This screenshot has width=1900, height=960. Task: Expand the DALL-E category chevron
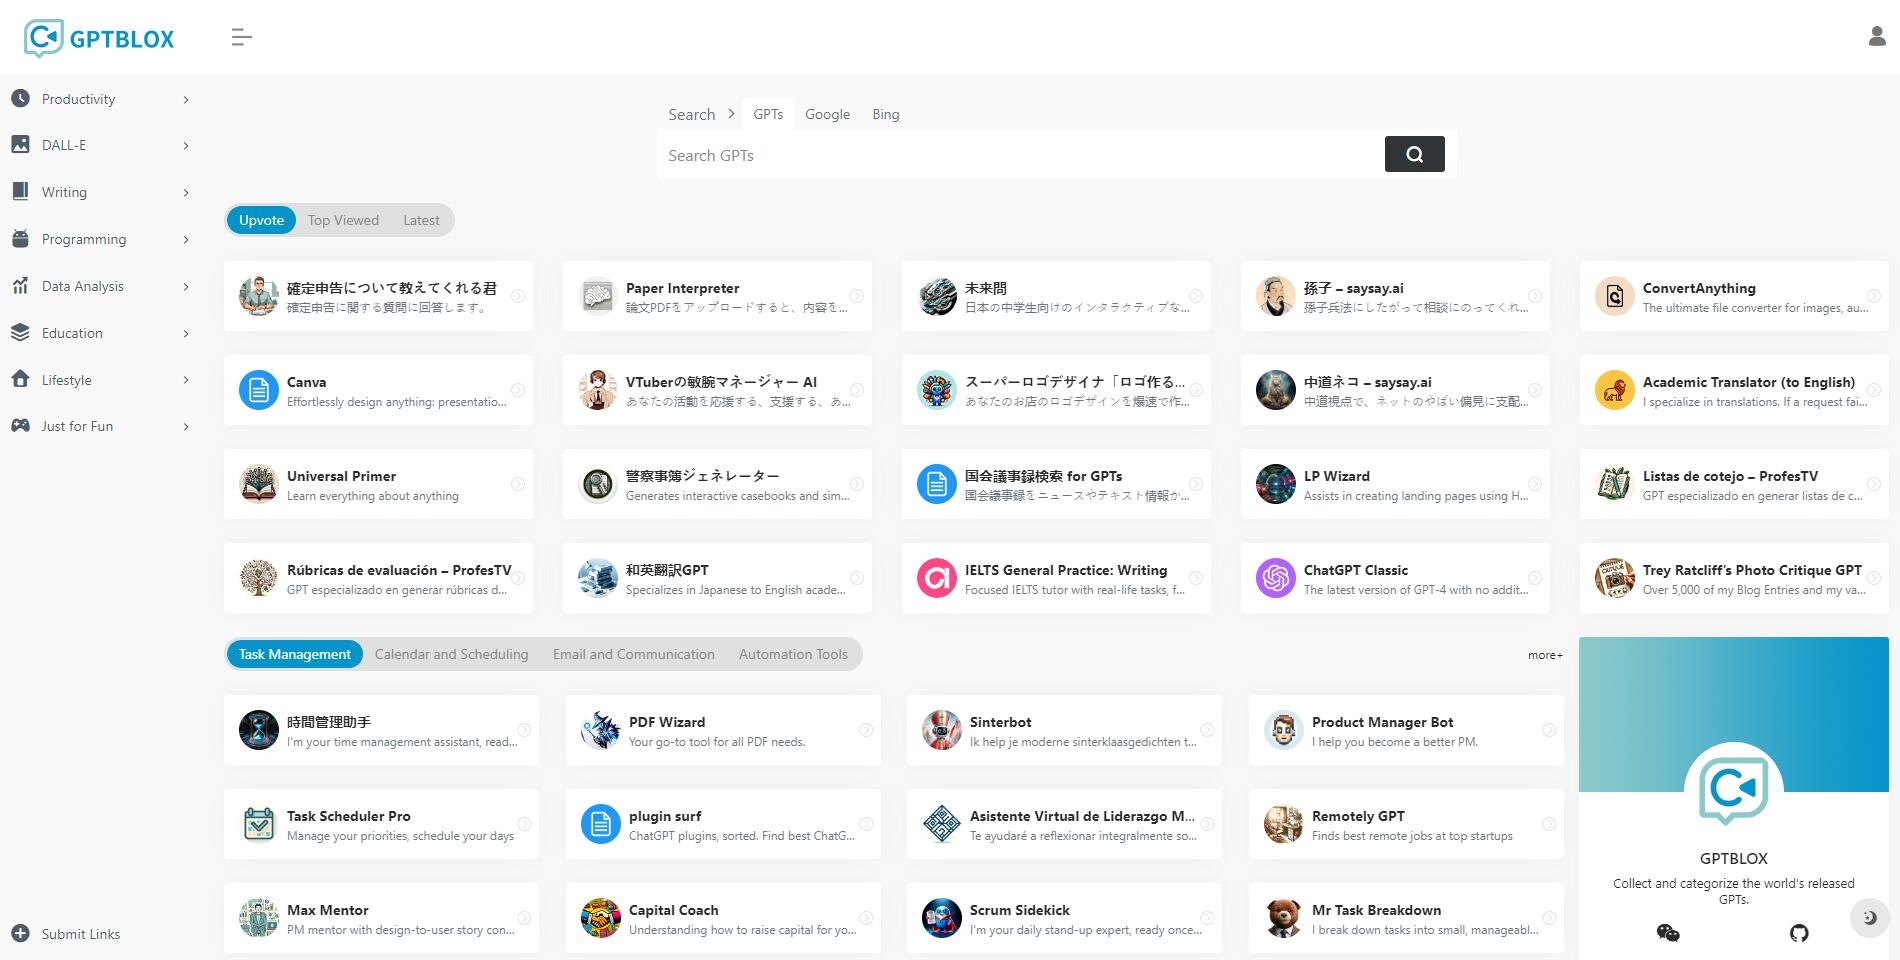[x=186, y=145]
